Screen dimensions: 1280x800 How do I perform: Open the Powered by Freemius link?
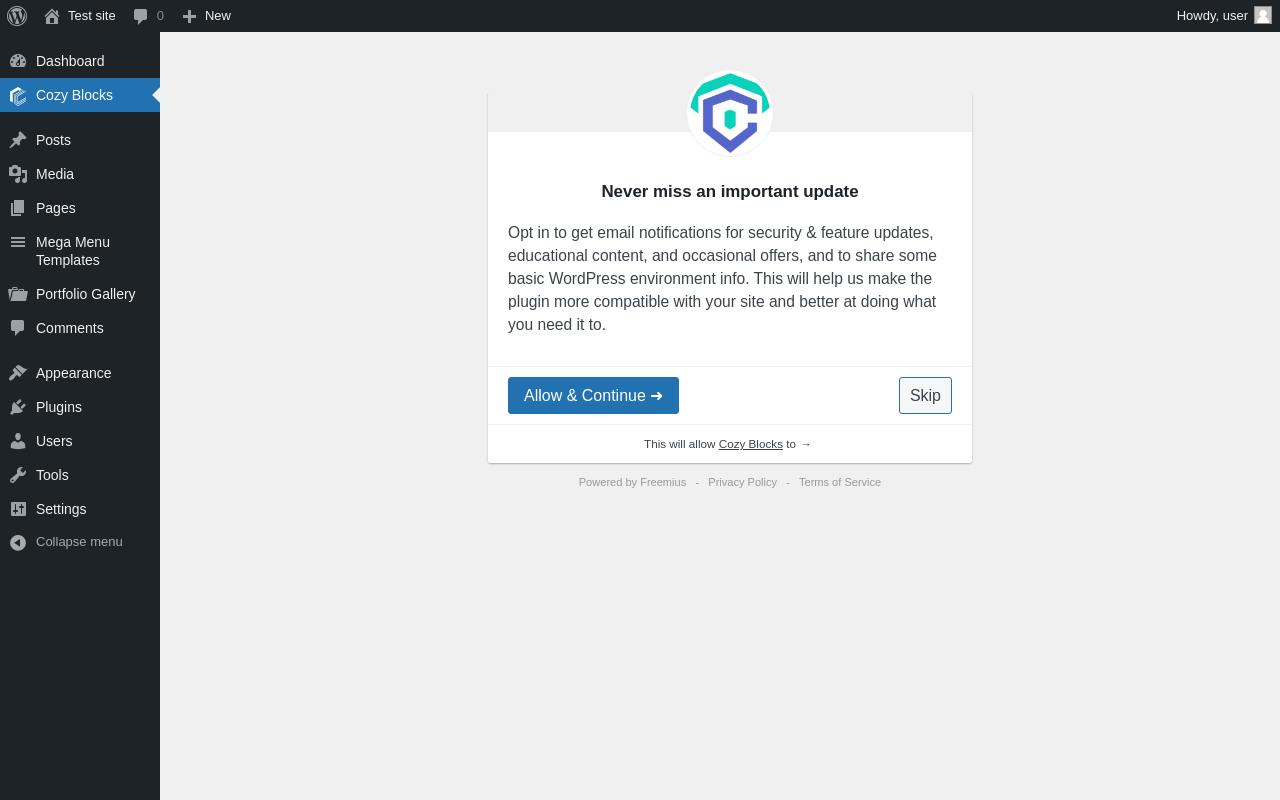(x=632, y=482)
